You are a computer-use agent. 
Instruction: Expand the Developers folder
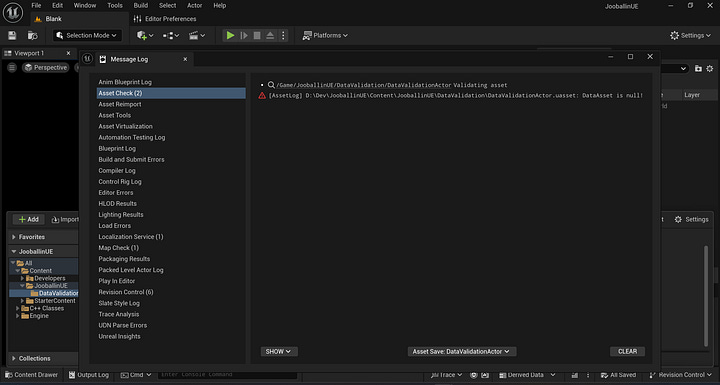pos(22,278)
